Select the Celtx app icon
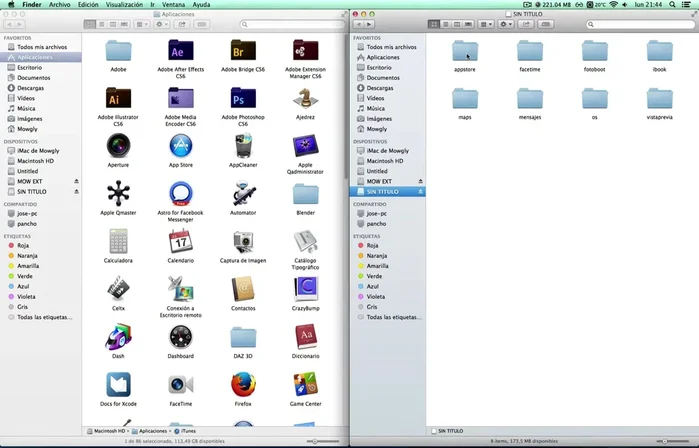699x448 pixels. coord(118,289)
